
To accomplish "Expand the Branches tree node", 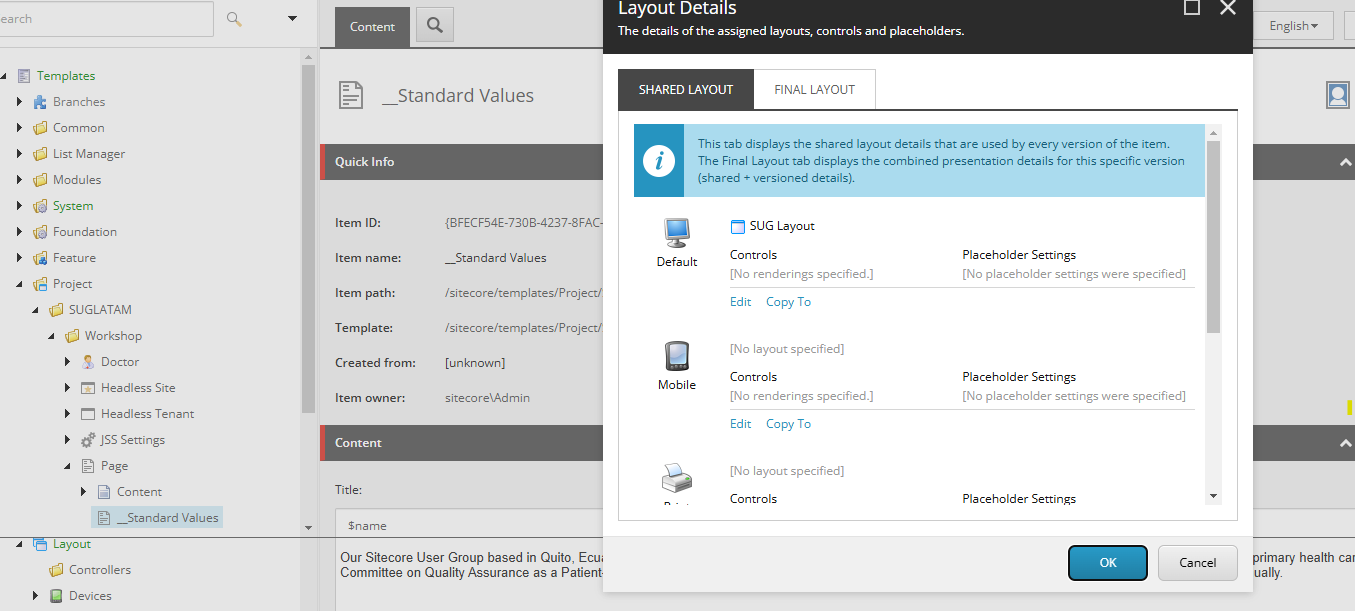I will point(19,102).
